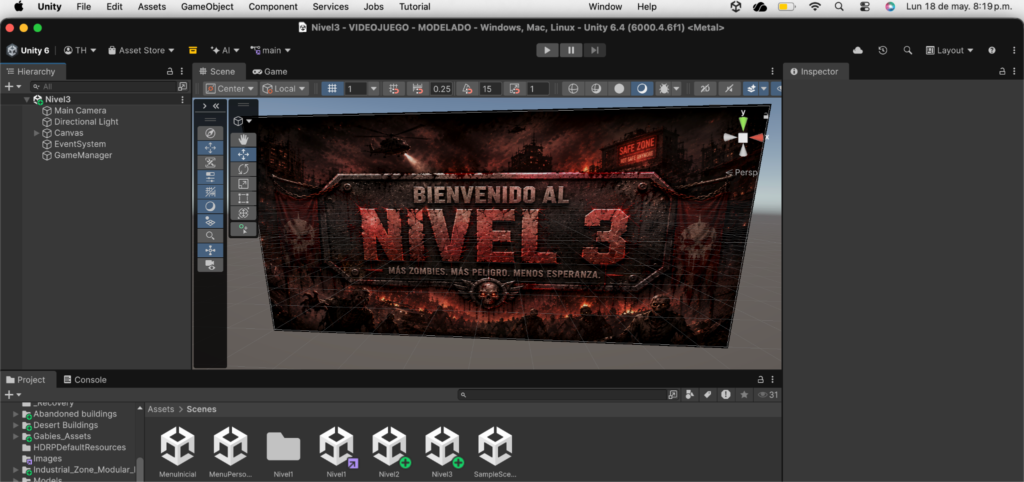This screenshot has height=482, width=1024.
Task: Click the Unity 6 logo button
Action: (x=28, y=50)
